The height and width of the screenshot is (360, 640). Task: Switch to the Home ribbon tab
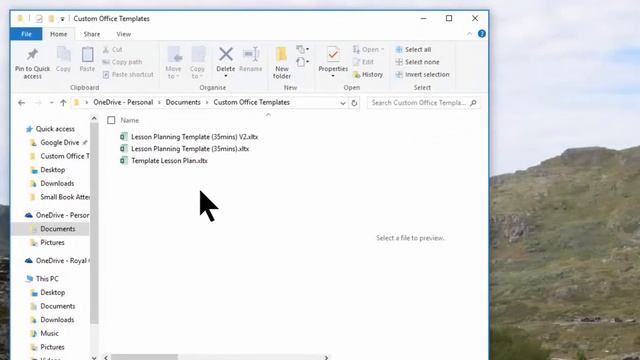(x=58, y=34)
